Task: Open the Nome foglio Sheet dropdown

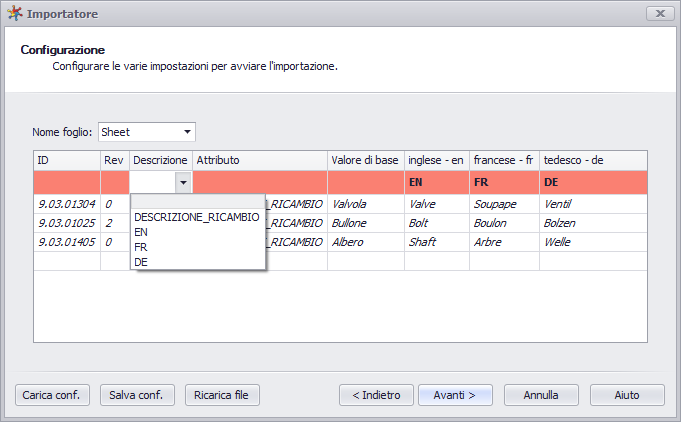Action: click(147, 132)
